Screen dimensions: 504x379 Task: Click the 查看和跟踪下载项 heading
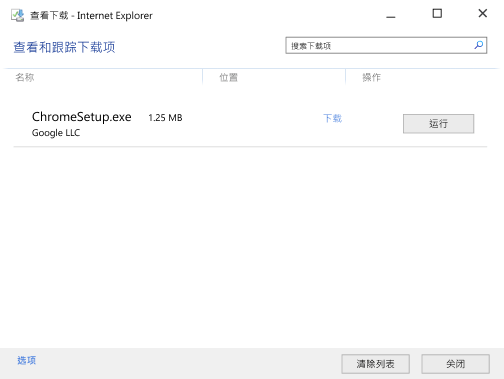64,47
